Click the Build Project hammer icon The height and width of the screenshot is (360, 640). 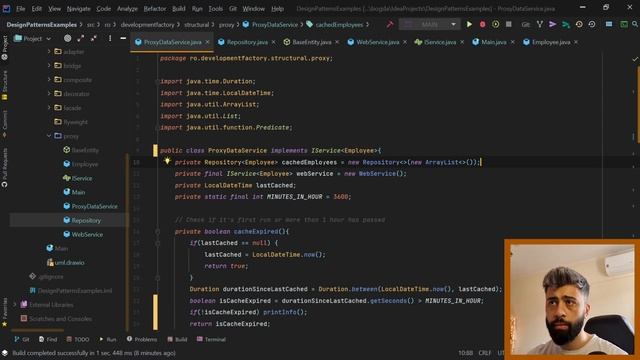point(390,24)
